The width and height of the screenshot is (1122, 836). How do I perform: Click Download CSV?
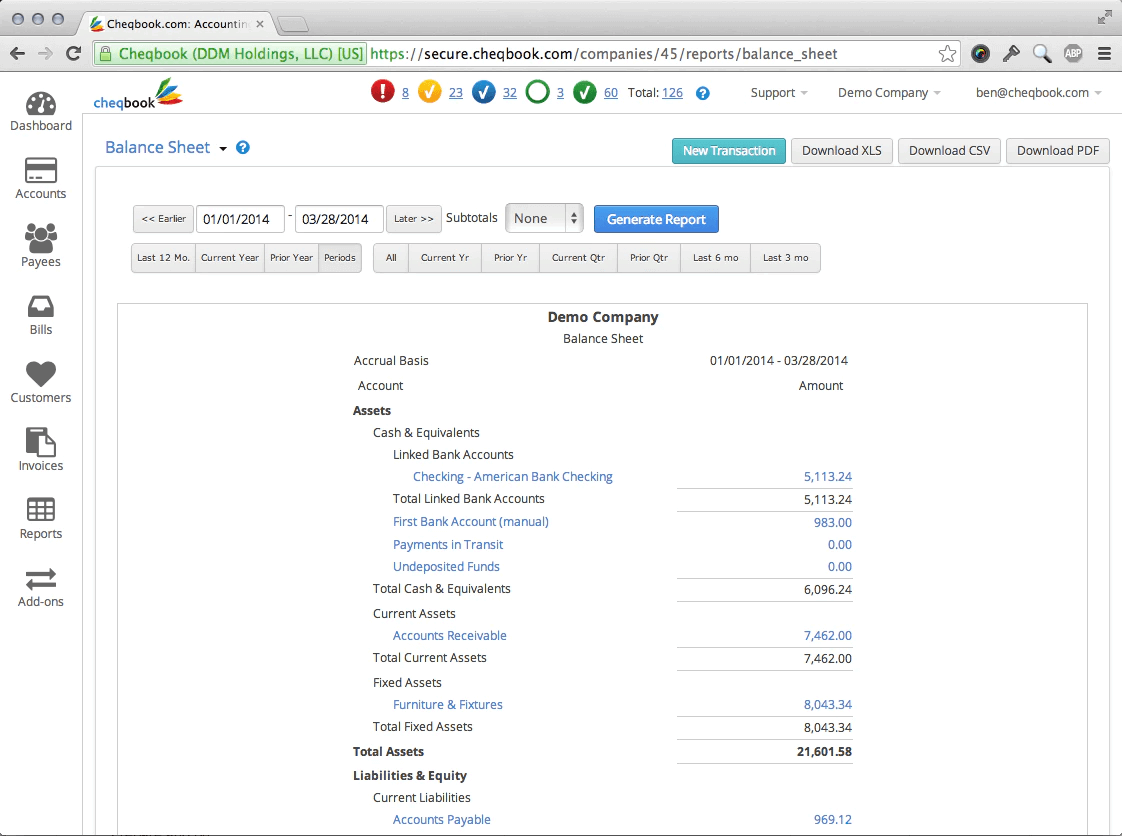point(950,151)
